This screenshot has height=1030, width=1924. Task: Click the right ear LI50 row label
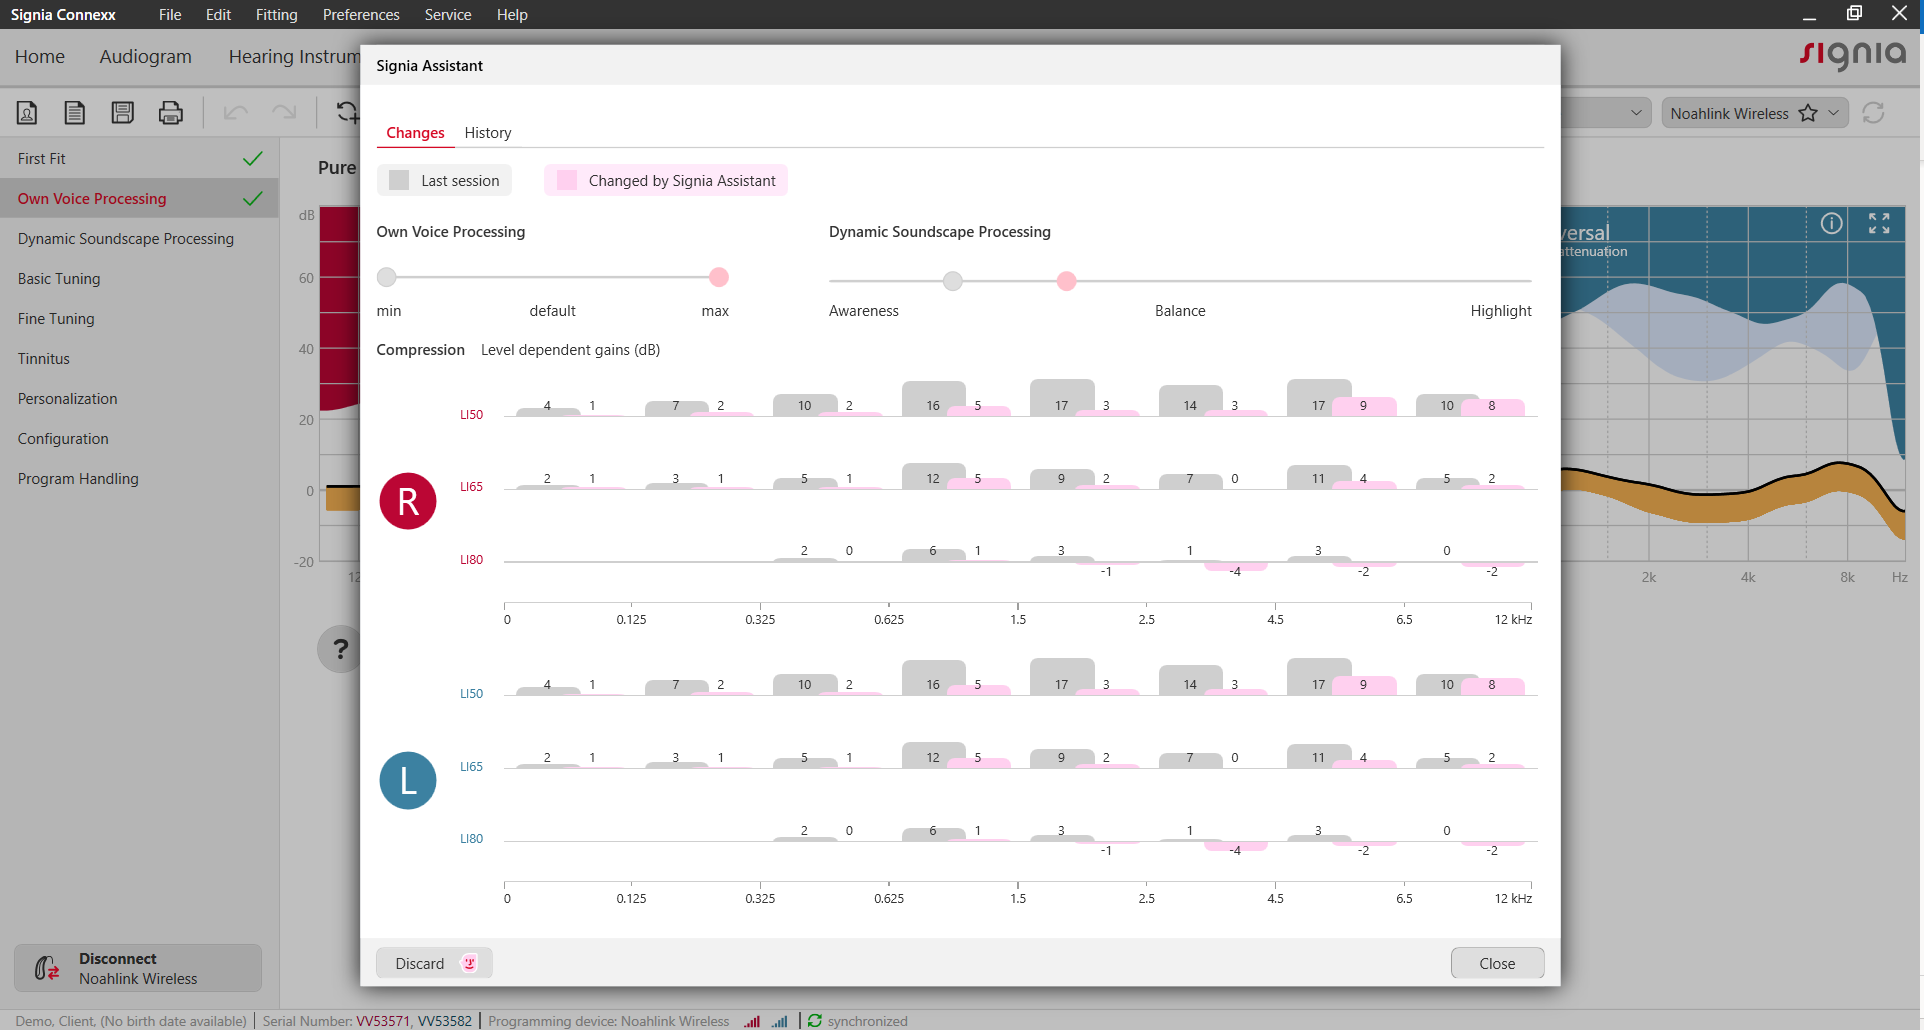(x=471, y=414)
